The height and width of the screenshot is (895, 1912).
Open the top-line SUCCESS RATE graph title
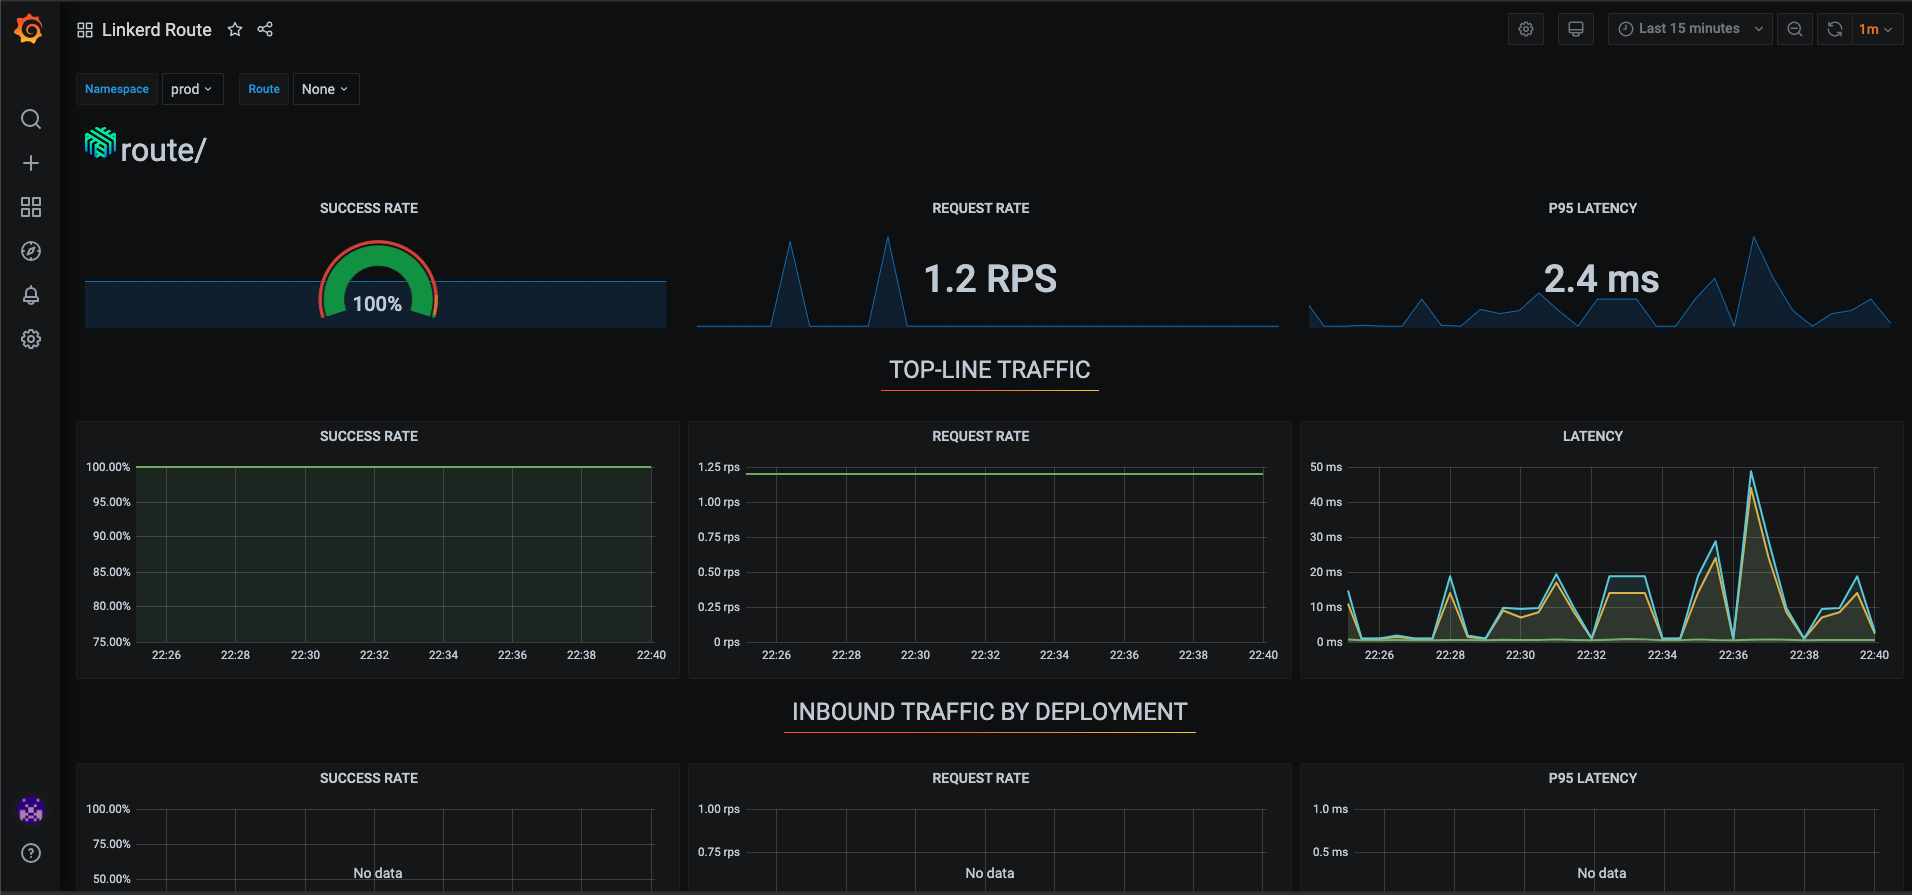tap(369, 436)
